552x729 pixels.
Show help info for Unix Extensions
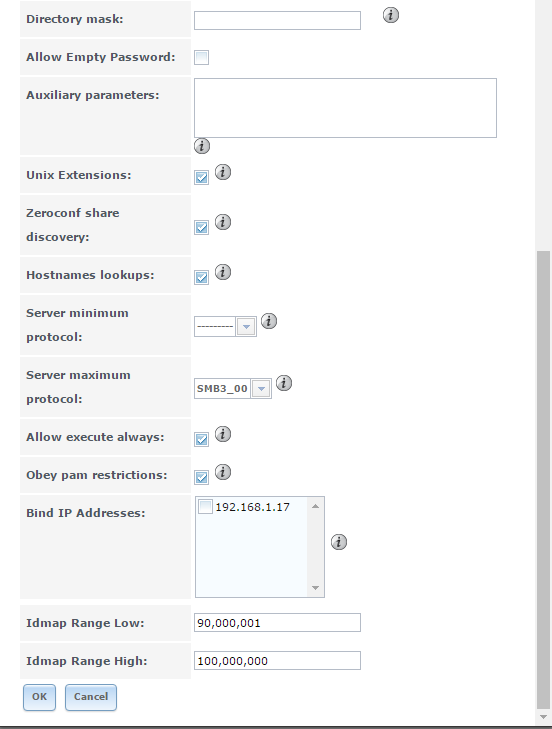(223, 172)
